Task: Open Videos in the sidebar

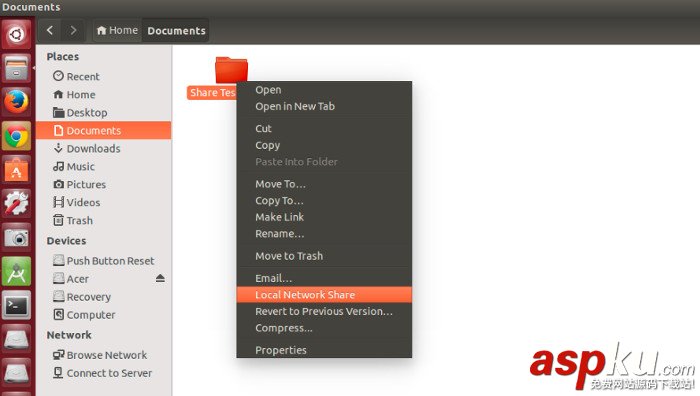Action: 104,202
